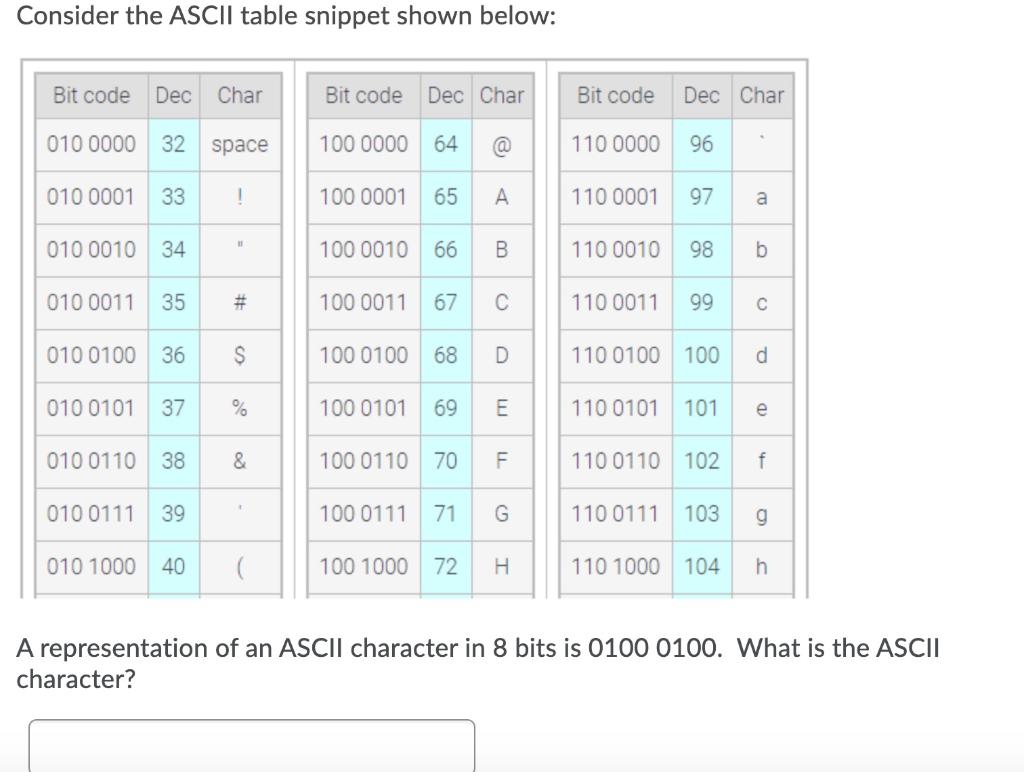Screen dimensions: 1024x772
Task: Select the row for decimal 32 'space'
Action: pyautogui.click(x=155, y=143)
